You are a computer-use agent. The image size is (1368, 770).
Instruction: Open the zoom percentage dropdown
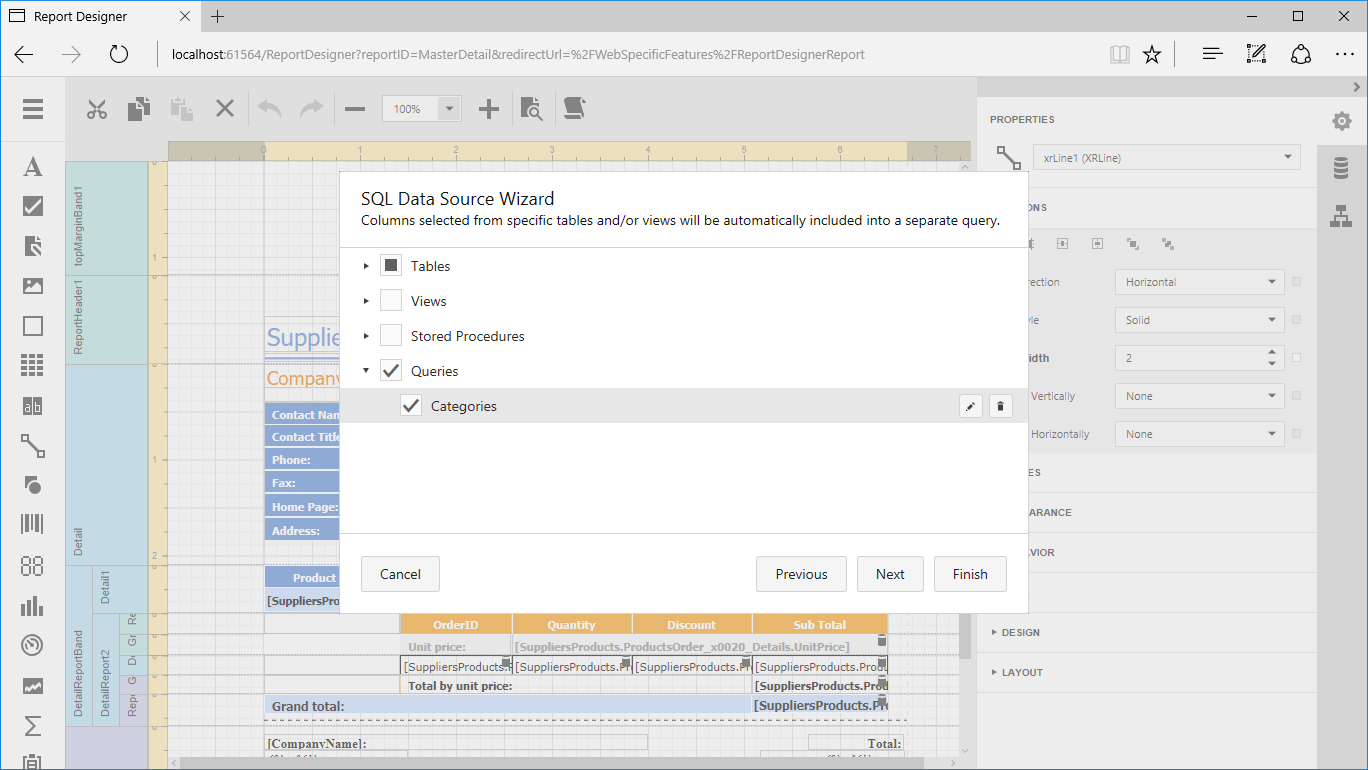tap(447, 108)
